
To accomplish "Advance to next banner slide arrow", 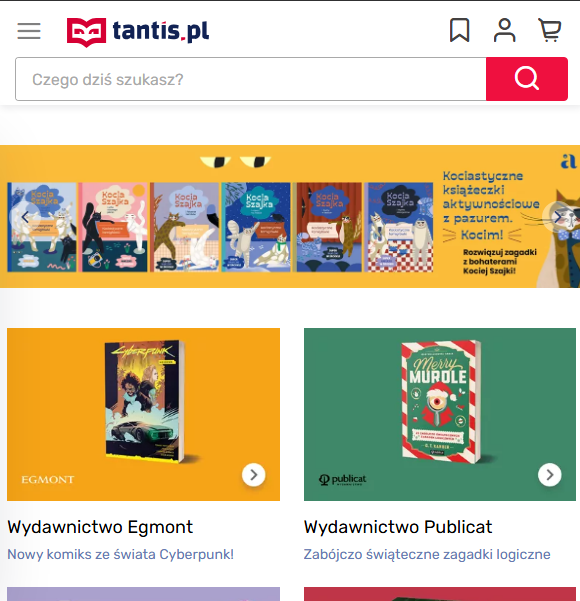I will (557, 217).
